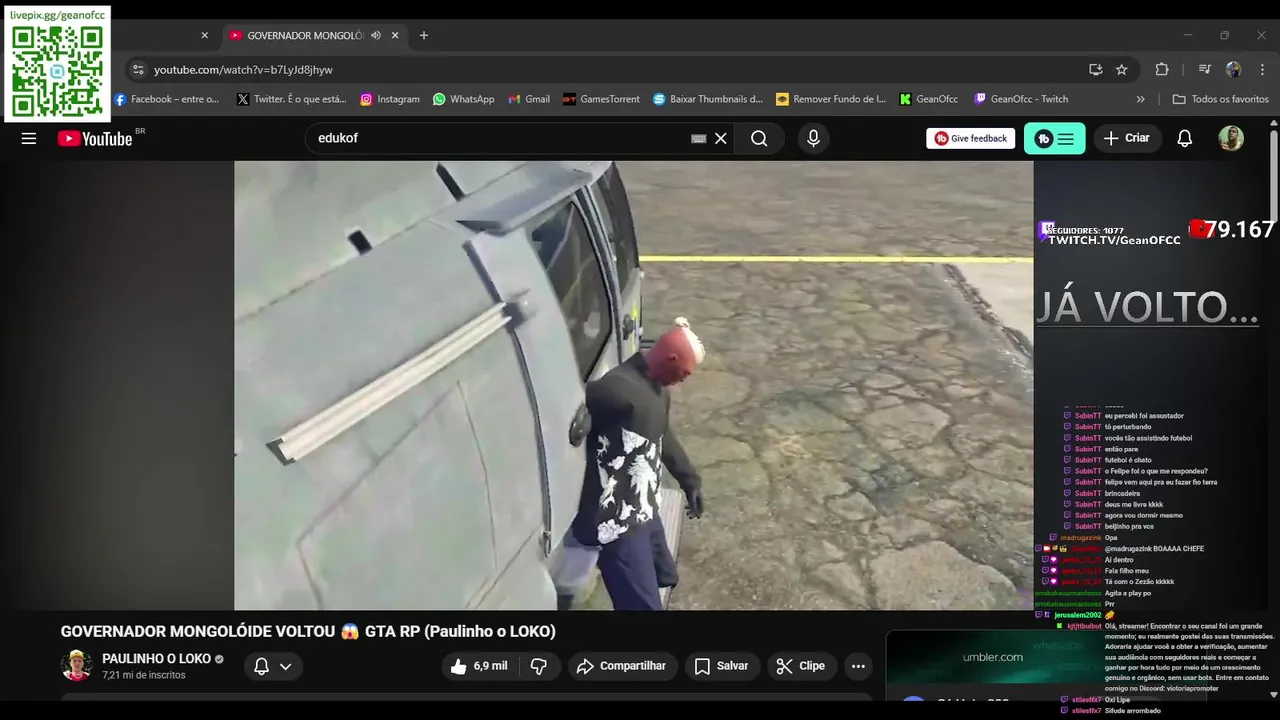
Task: Click the video player area
Action: click(x=634, y=385)
